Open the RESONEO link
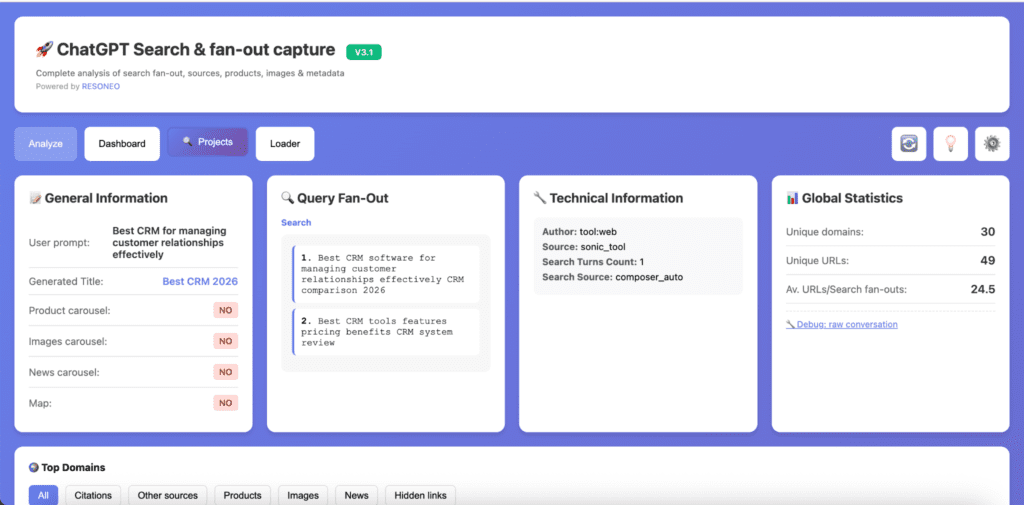Viewport: 1024px width, 505px height. (101, 86)
